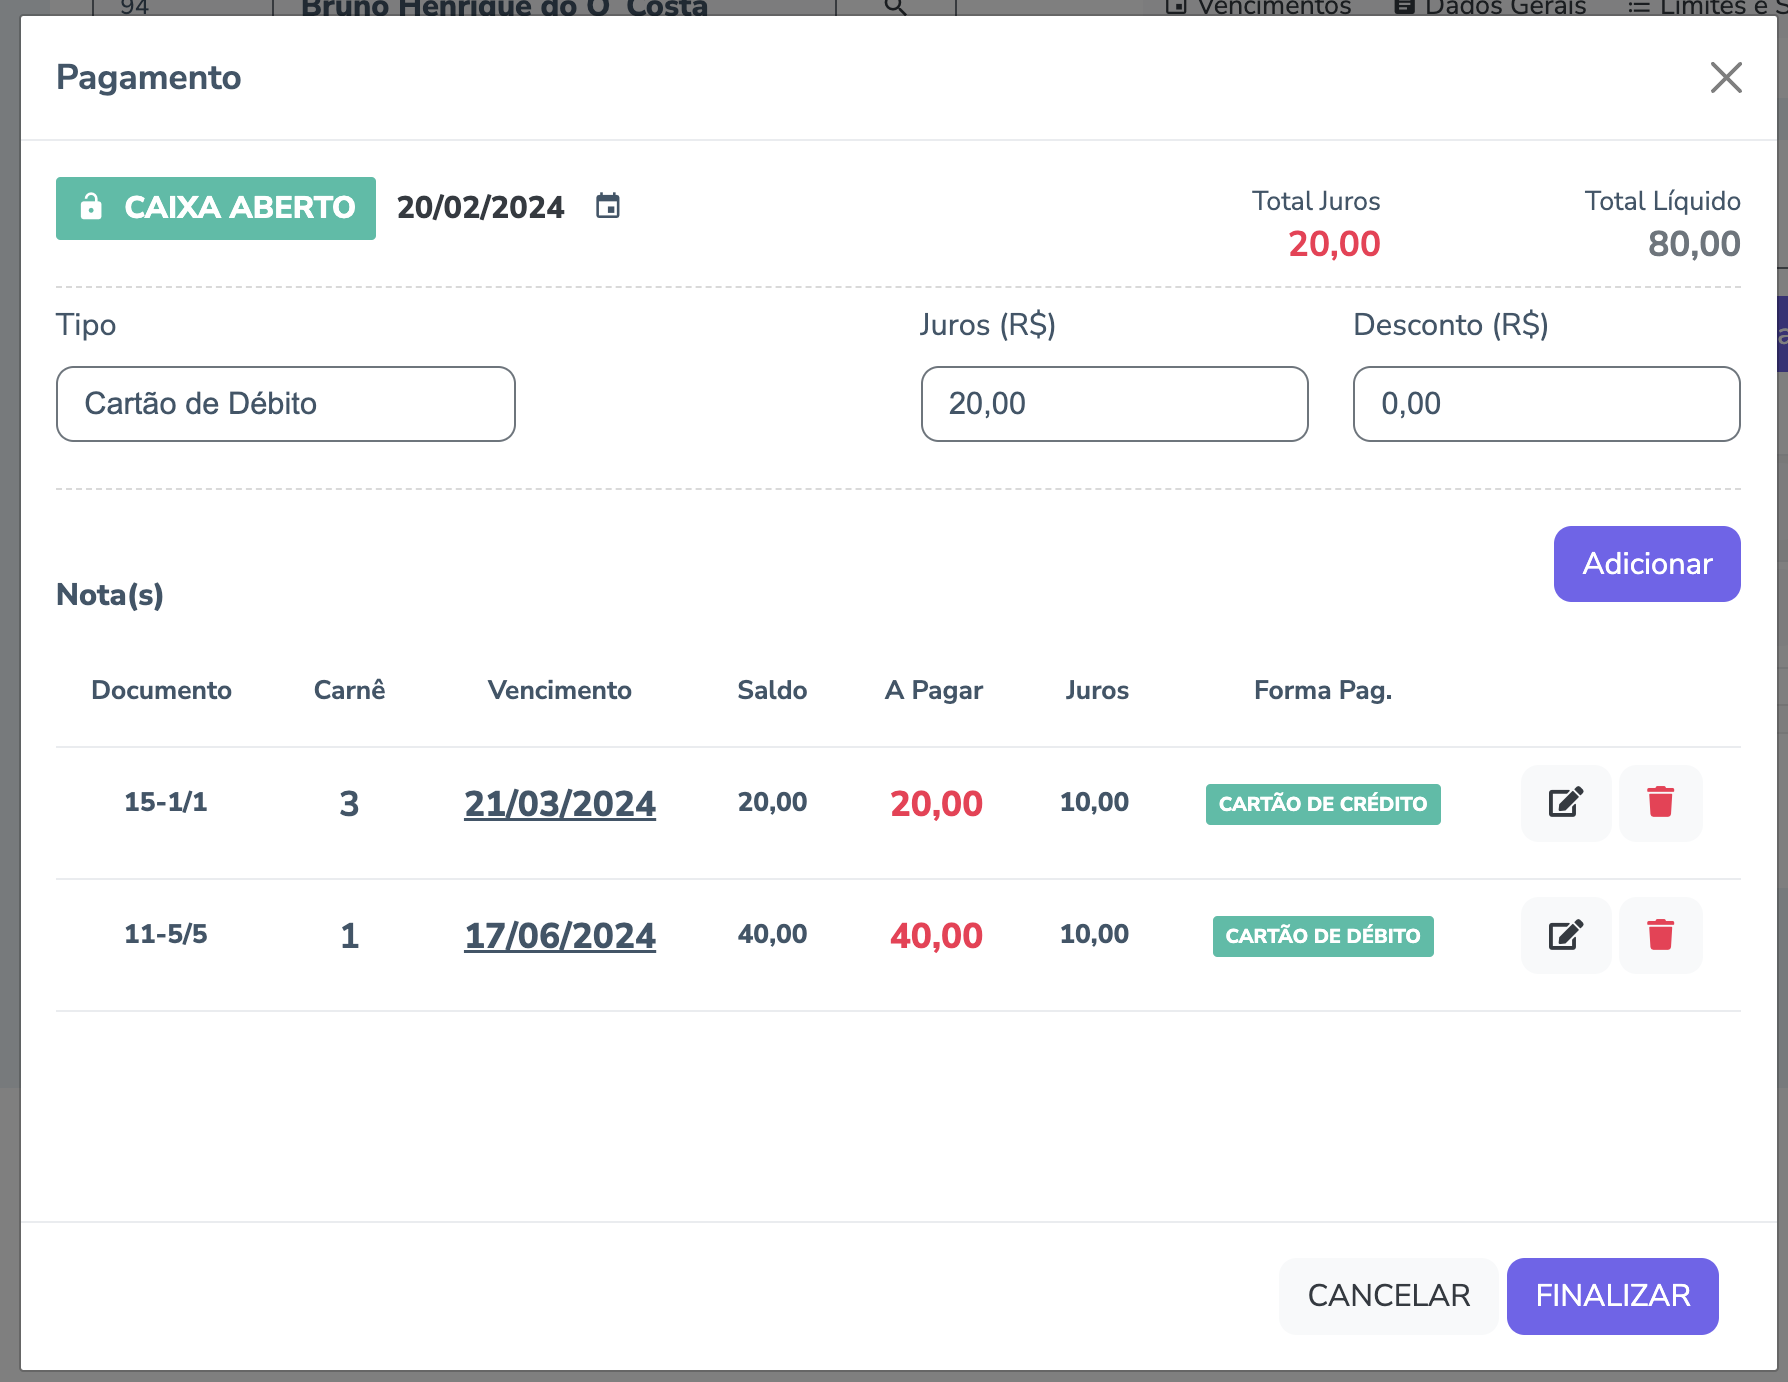
Task: Open the Tipo dropdown showing Cartão de Débito
Action: pyautogui.click(x=286, y=404)
